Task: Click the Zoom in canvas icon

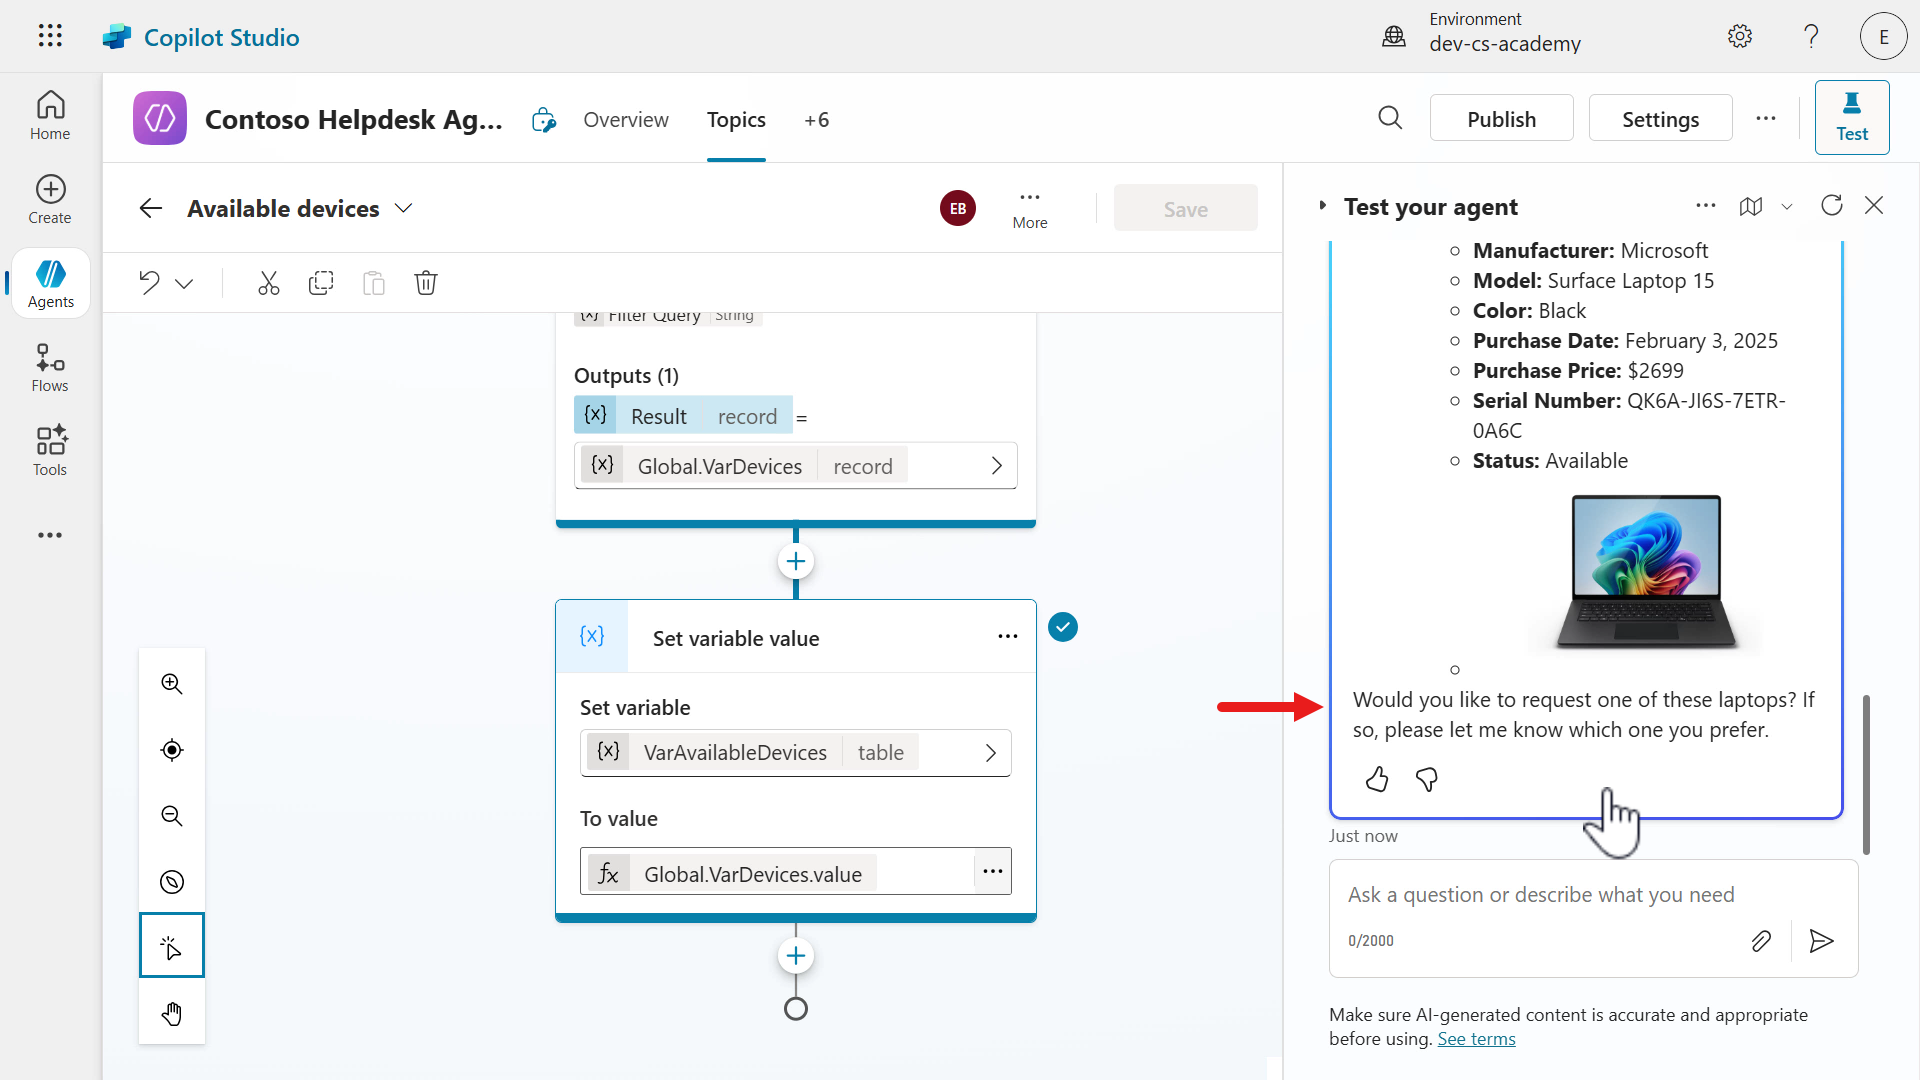Action: (x=172, y=684)
